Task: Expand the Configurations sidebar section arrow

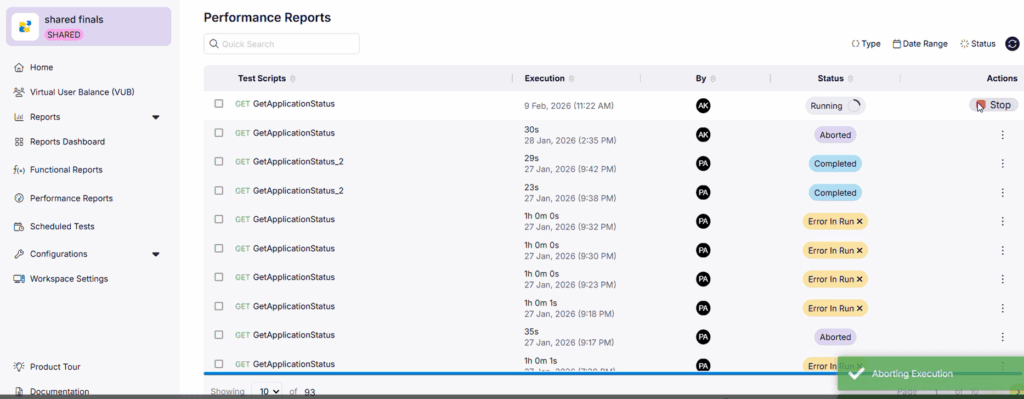Action: (155, 254)
